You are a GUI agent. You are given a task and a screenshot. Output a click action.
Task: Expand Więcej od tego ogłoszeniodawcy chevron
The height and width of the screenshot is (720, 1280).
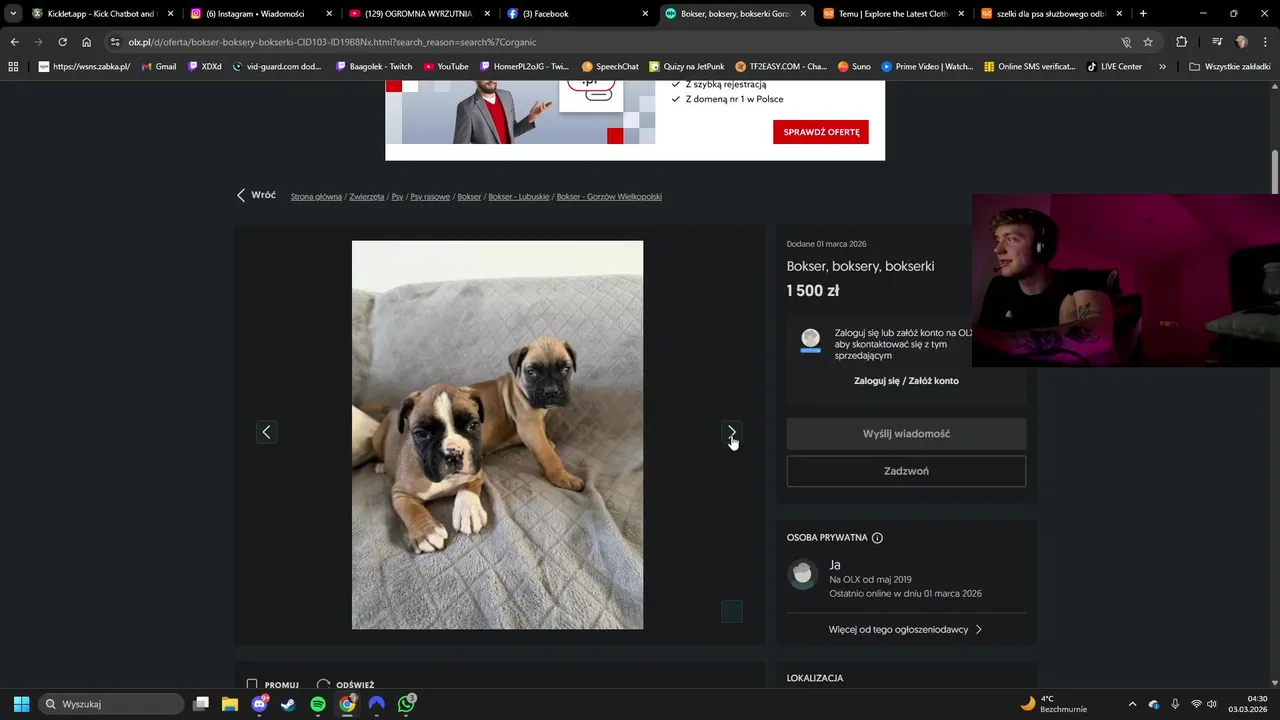(978, 630)
